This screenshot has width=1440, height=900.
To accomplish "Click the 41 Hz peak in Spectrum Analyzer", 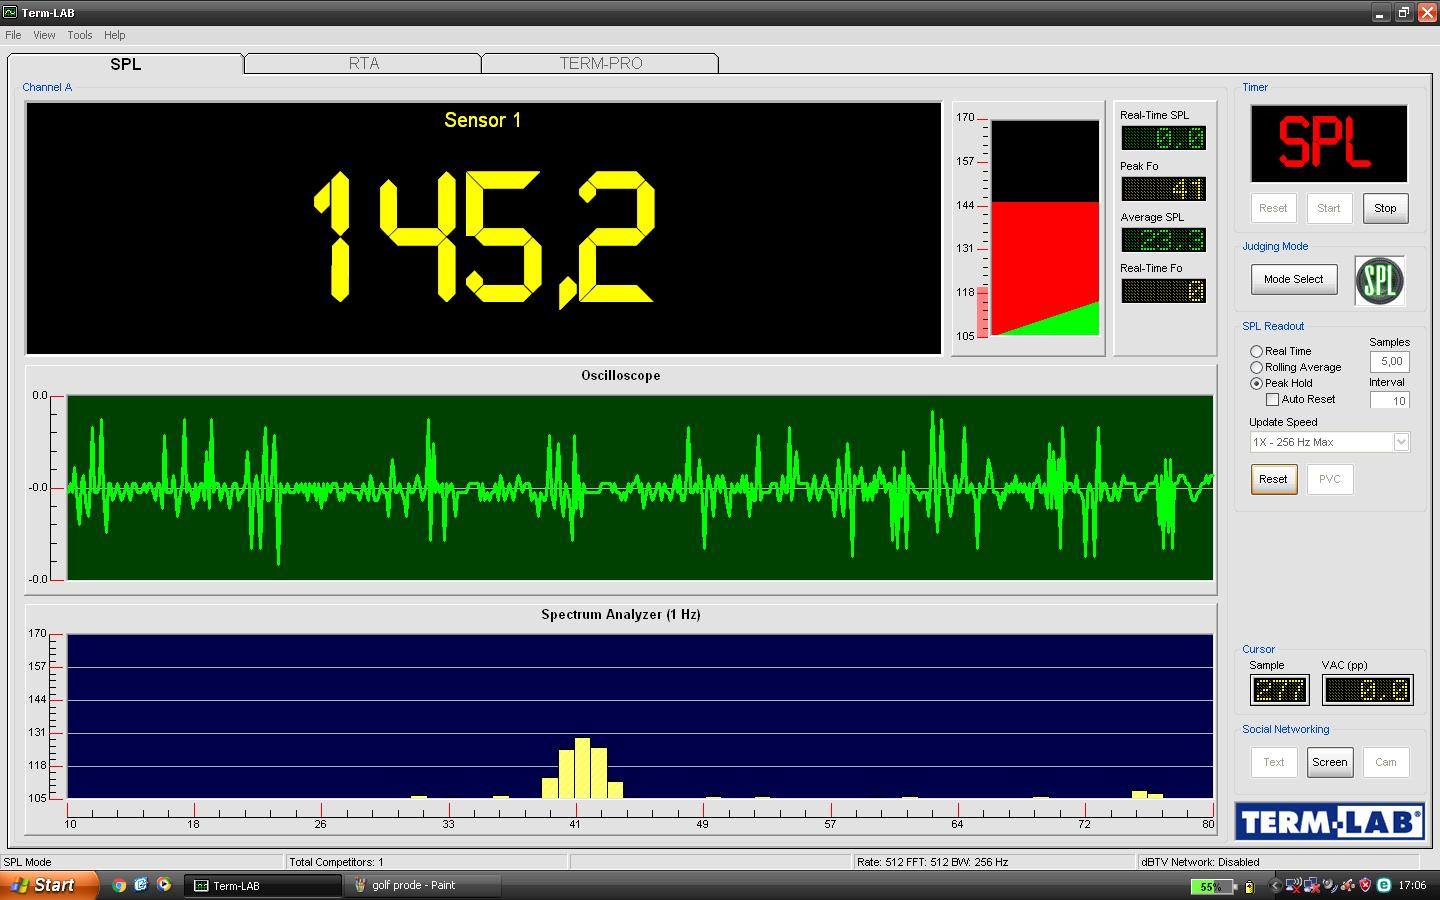I will (x=582, y=768).
